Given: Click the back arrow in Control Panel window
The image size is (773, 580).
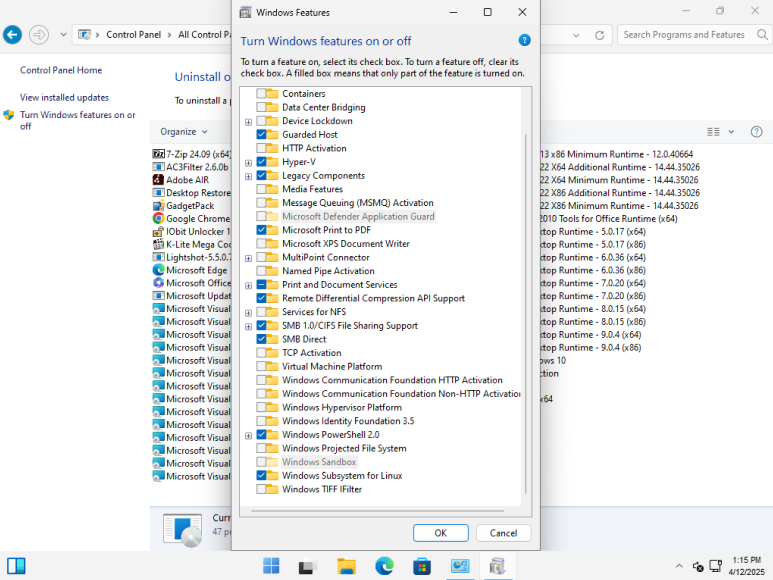Looking at the screenshot, I should coord(12,35).
